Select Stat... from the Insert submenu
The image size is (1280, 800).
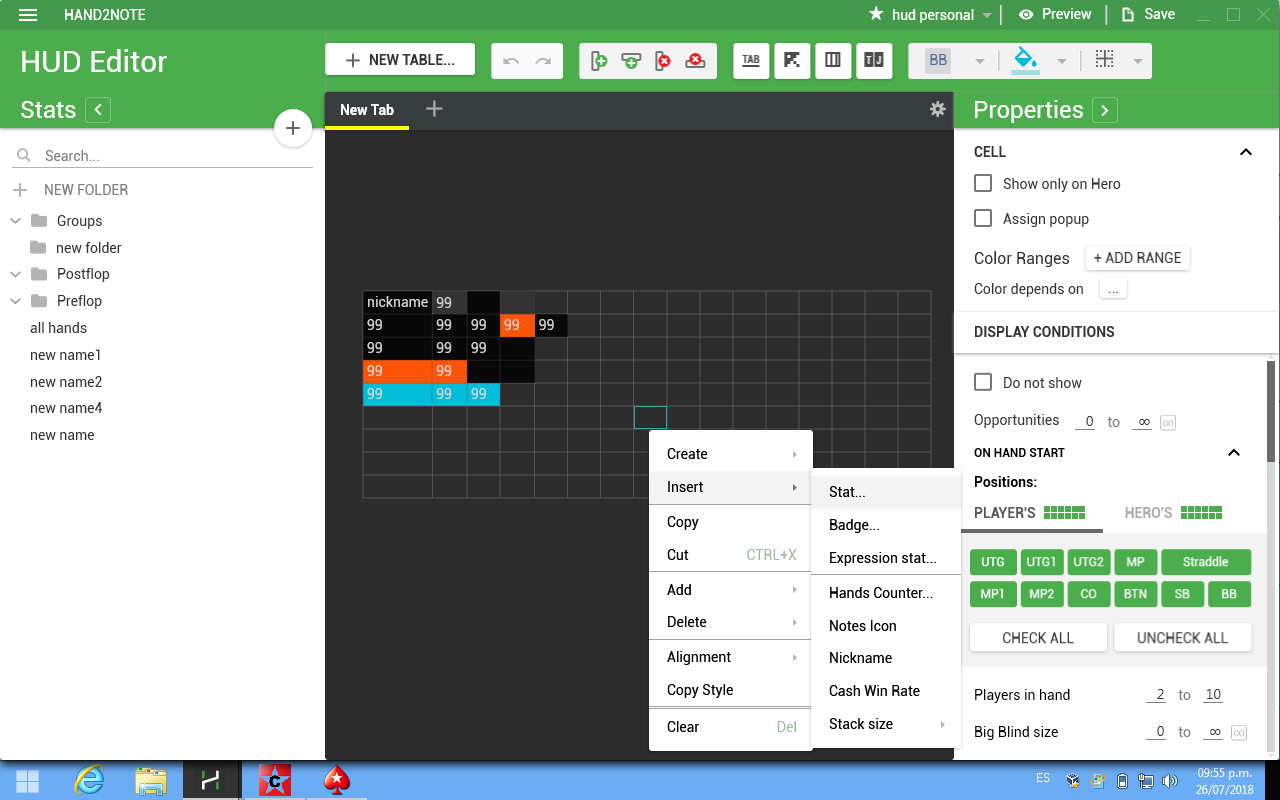[x=886, y=492]
